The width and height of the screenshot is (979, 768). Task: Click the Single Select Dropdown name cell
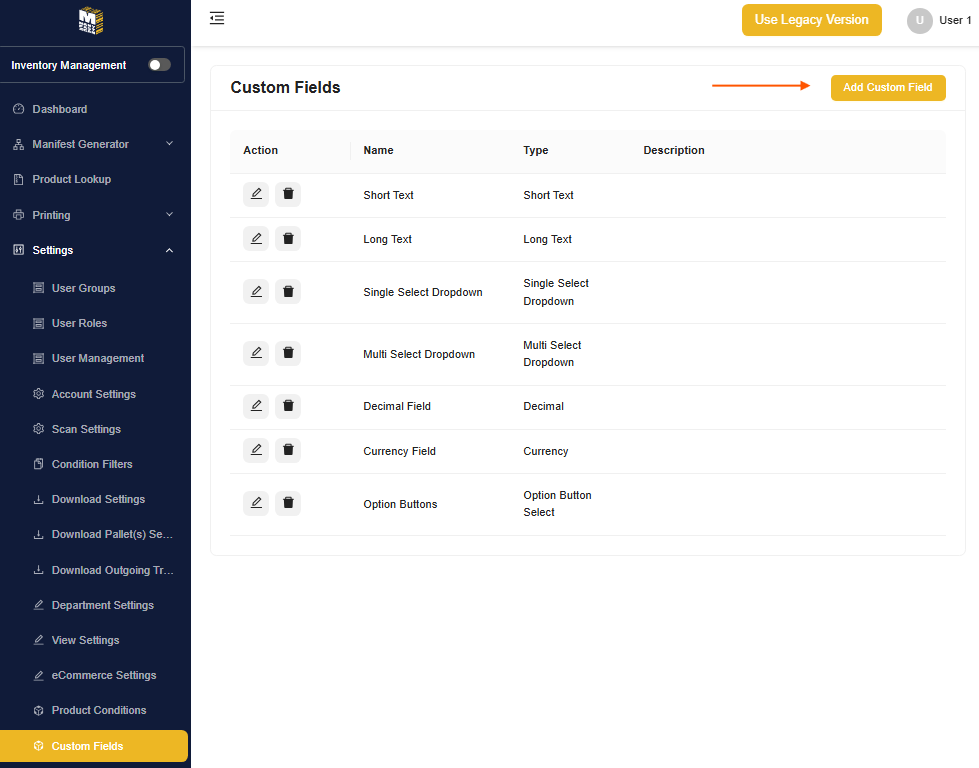click(423, 292)
